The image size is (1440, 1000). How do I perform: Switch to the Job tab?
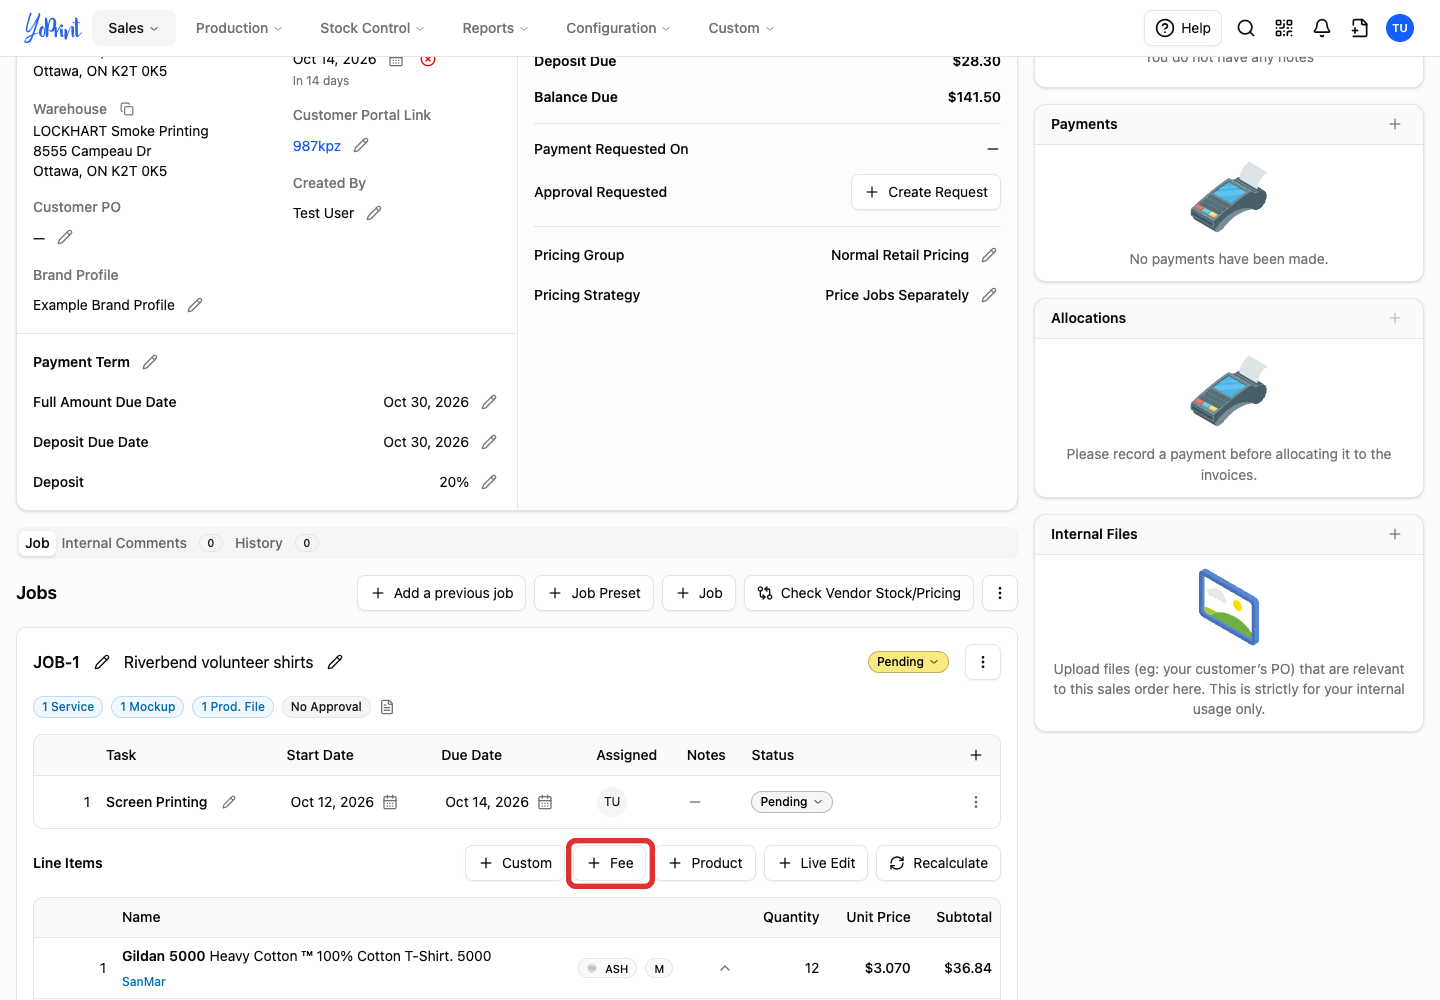(37, 543)
